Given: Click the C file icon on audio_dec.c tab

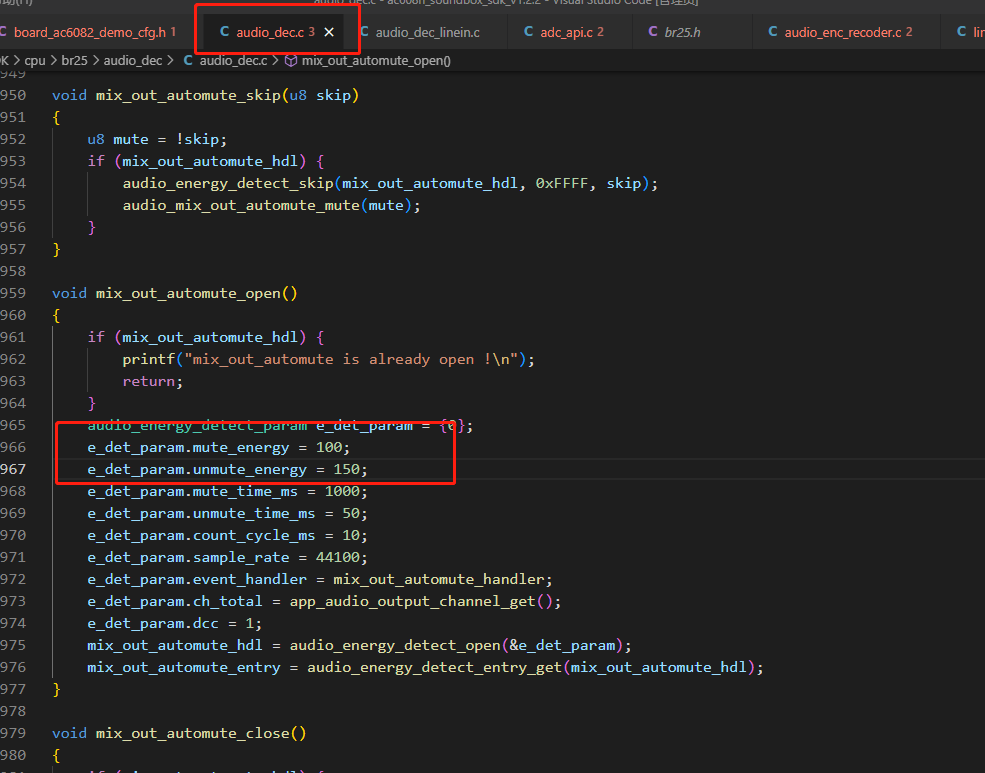Looking at the screenshot, I should click(224, 31).
